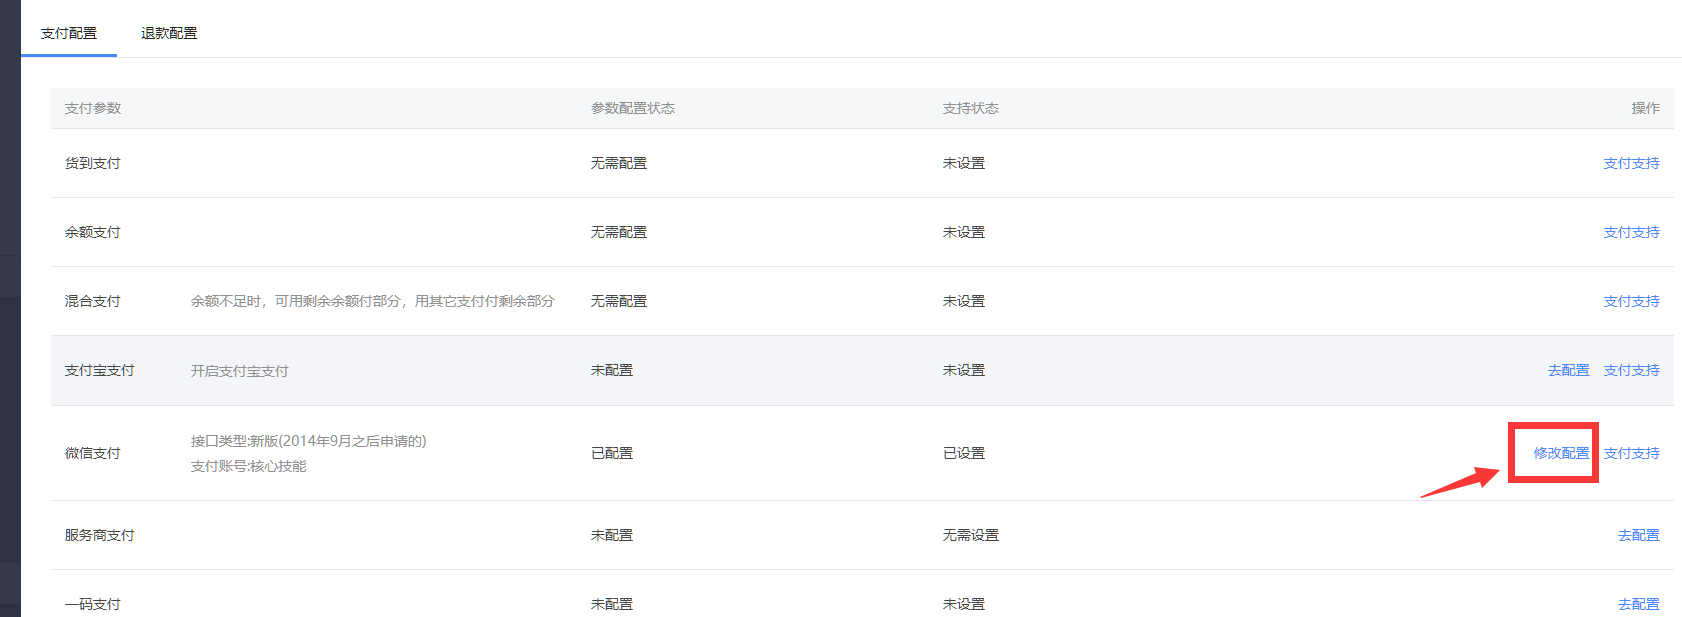Open 支付支持 for 余额支付
Screen dimensions: 1682x617
point(1631,232)
